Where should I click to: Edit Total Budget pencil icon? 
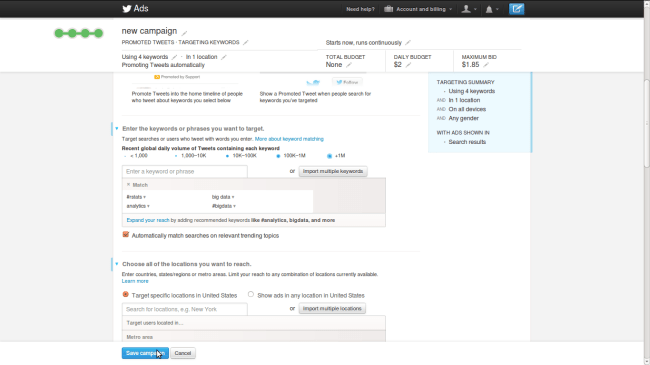(x=349, y=65)
